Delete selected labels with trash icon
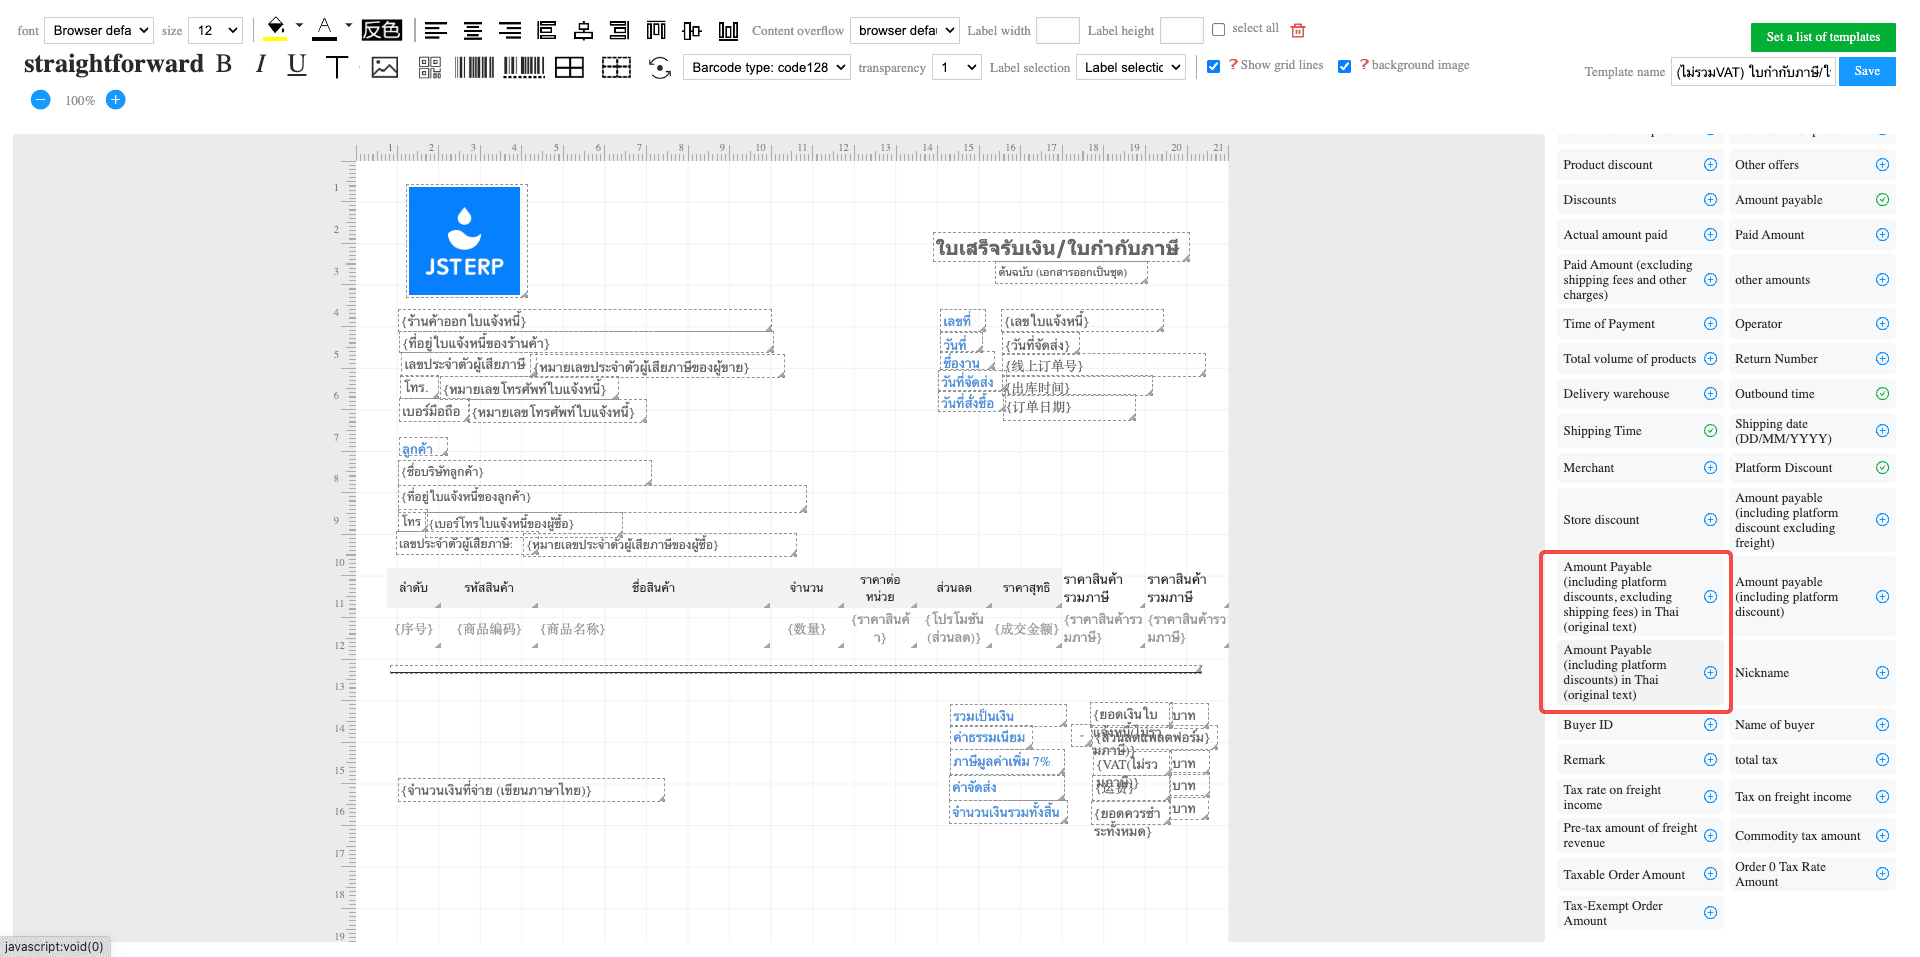Image resolution: width=1920 pixels, height=957 pixels. pyautogui.click(x=1298, y=30)
